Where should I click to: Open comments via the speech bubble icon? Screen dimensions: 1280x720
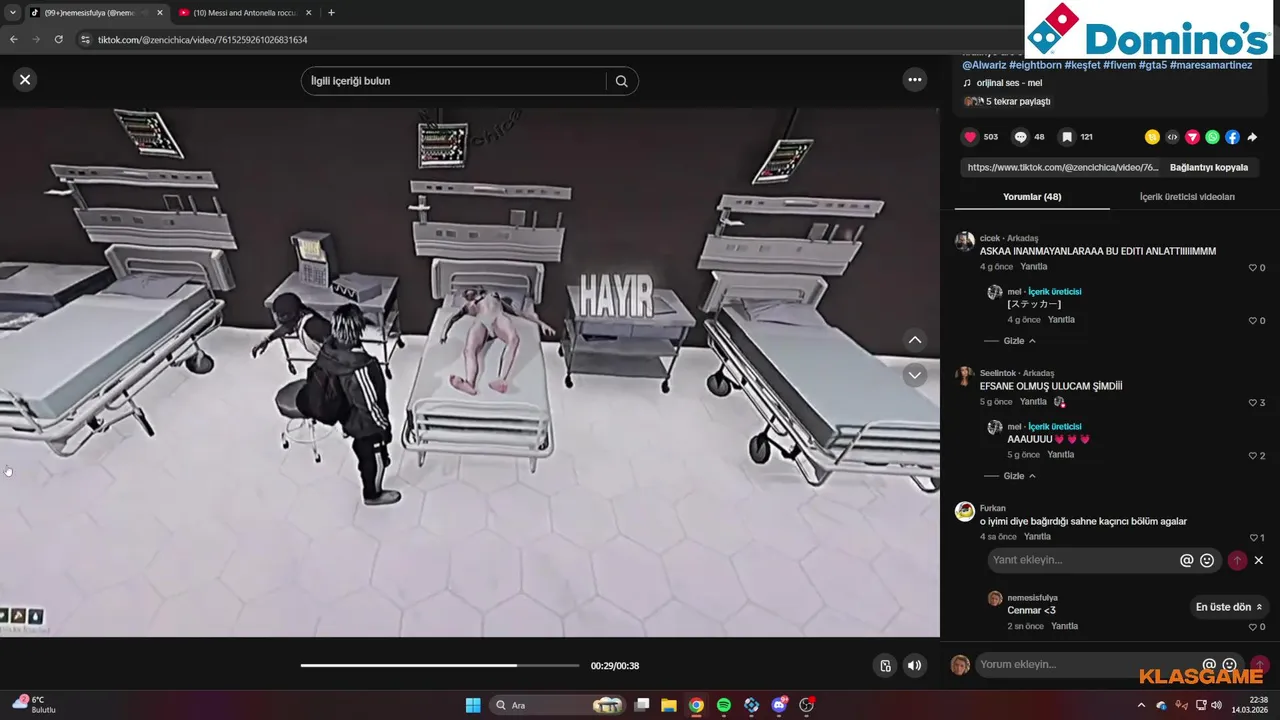pyautogui.click(x=1020, y=137)
